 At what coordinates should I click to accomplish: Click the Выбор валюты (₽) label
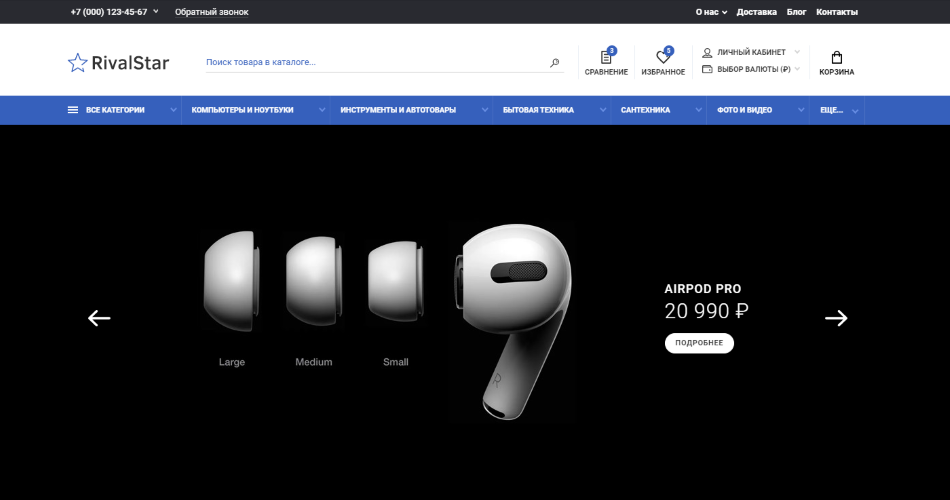pos(754,69)
